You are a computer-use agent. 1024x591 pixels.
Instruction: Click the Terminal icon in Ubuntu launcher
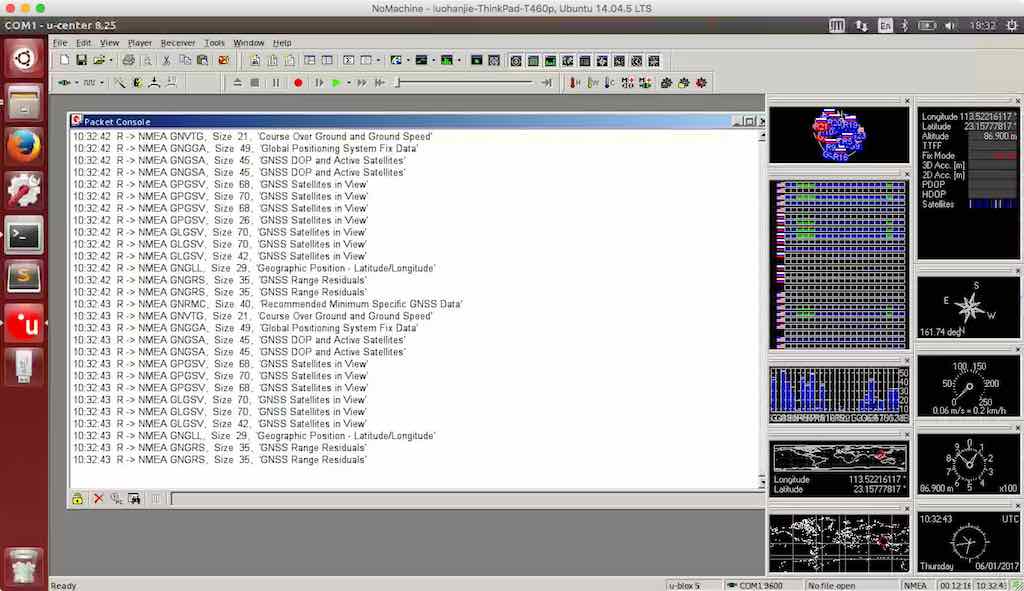24,235
